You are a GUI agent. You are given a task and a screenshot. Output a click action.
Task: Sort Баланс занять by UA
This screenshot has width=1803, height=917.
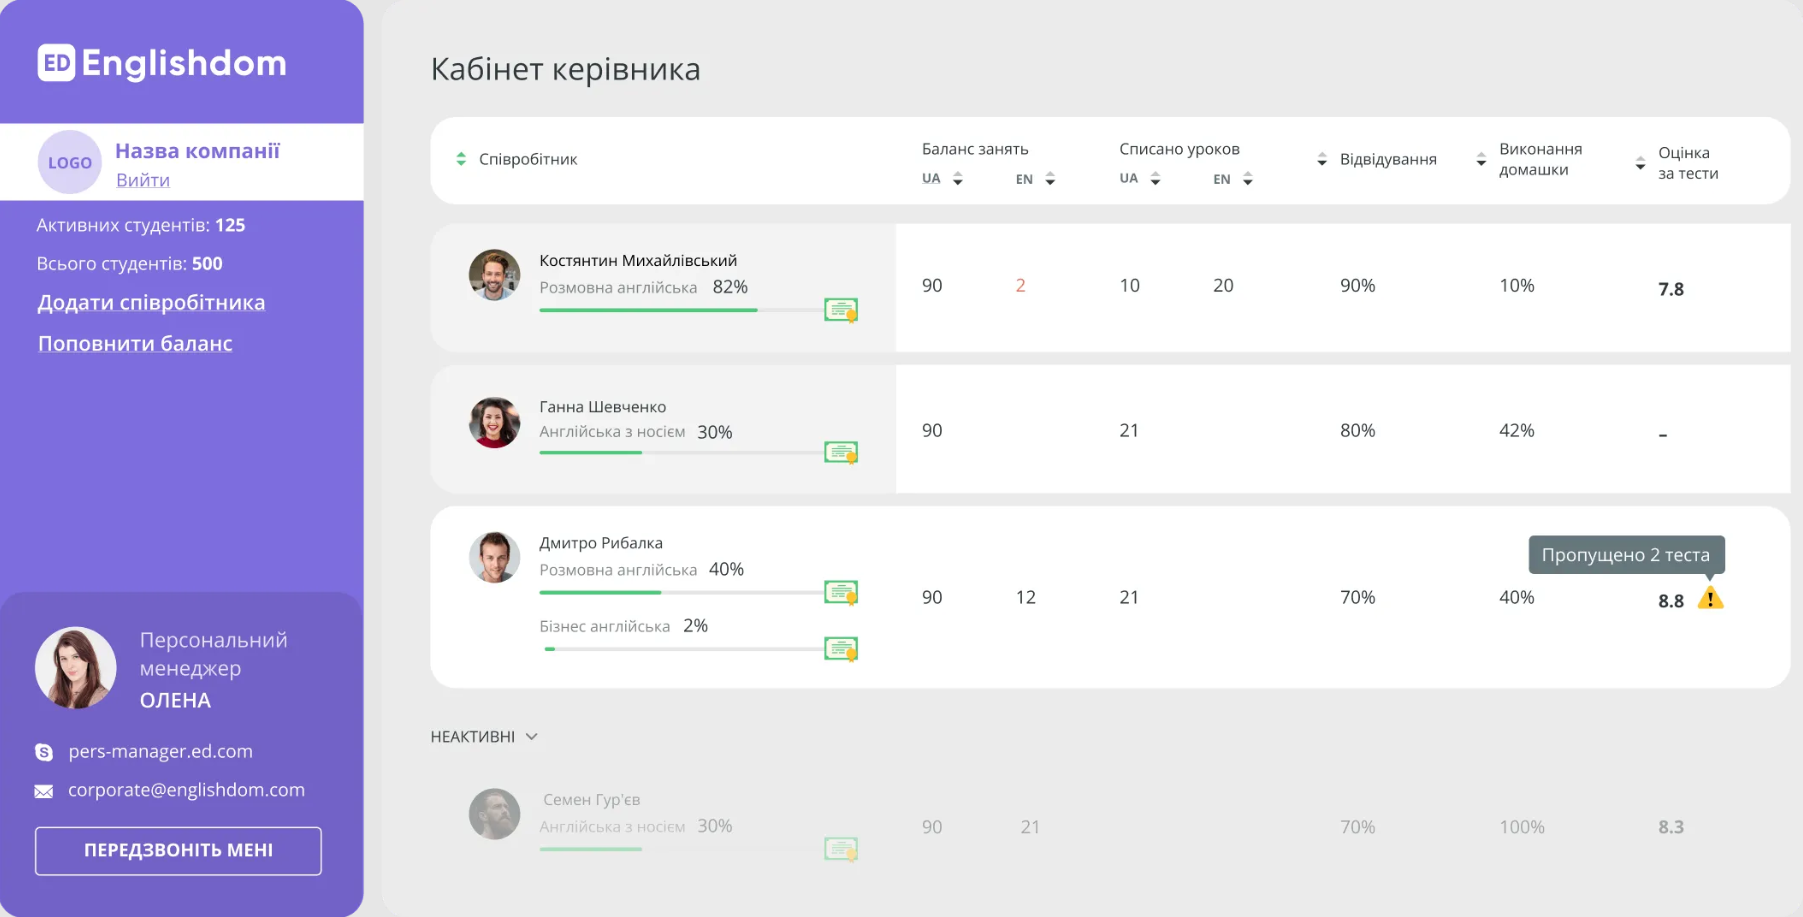click(957, 179)
